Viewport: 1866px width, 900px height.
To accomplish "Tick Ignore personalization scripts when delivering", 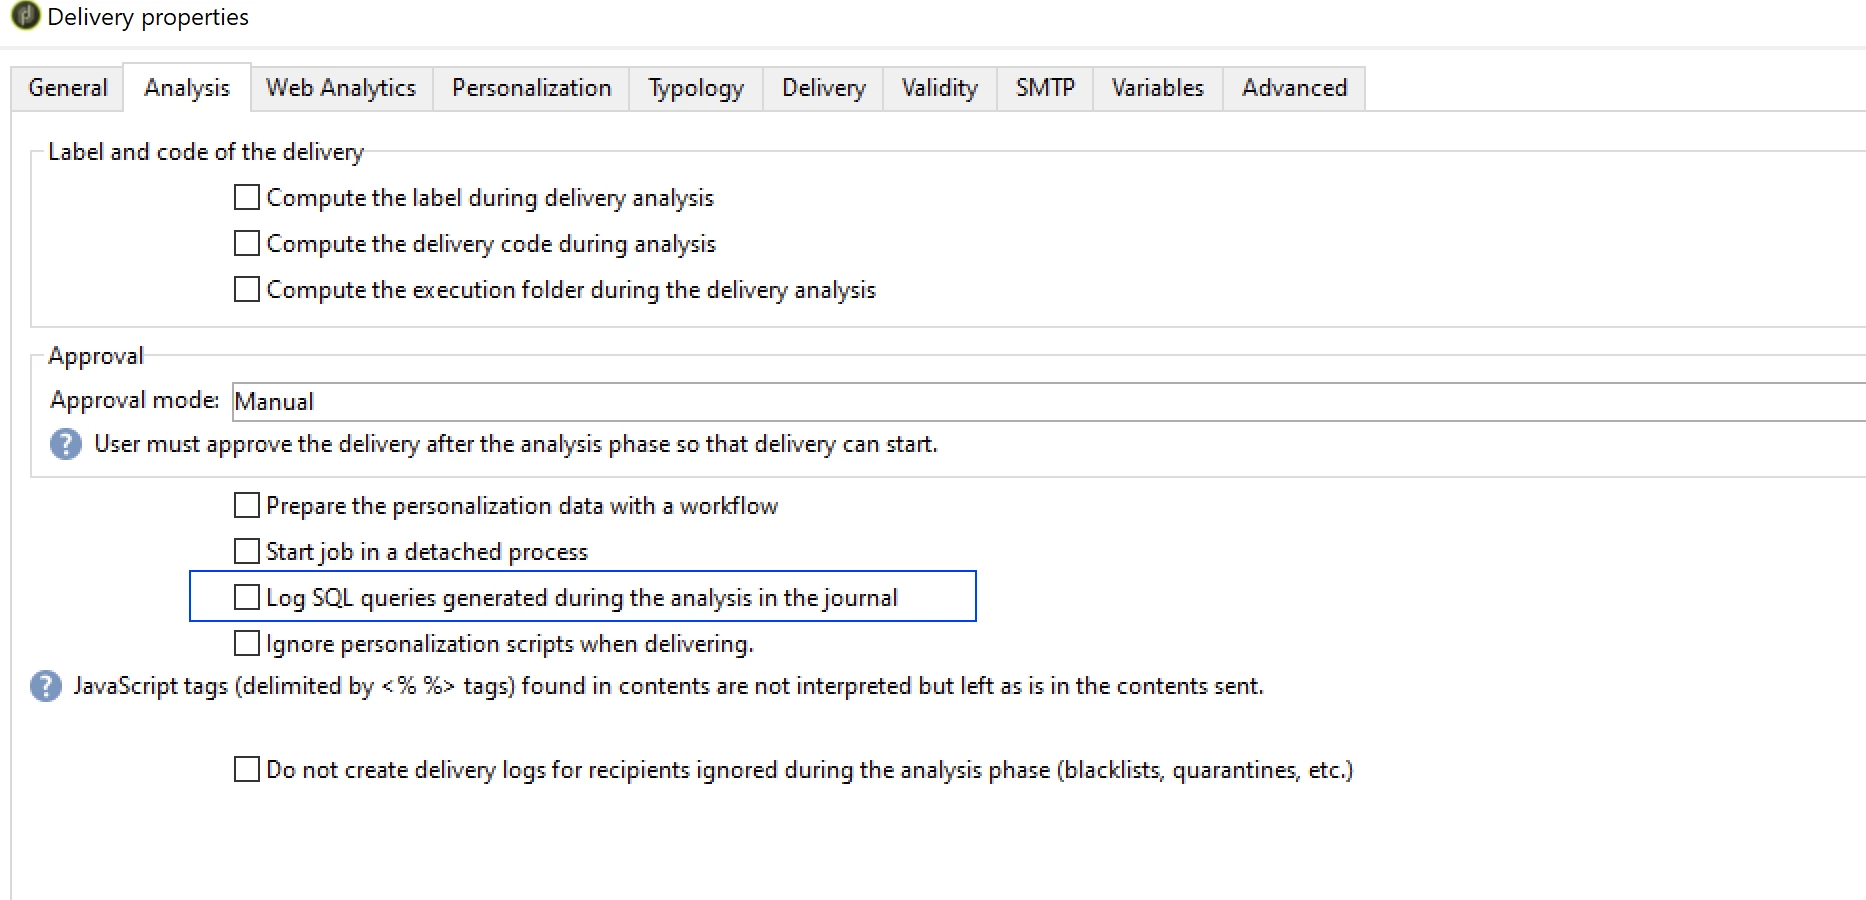I will 247,644.
